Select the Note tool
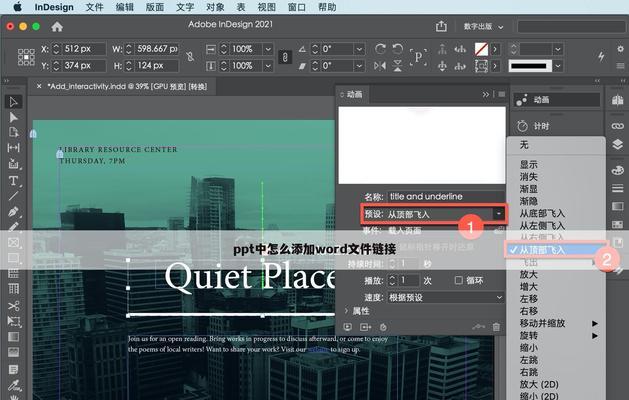Screen dimensions: 629x400 [x=13, y=369]
